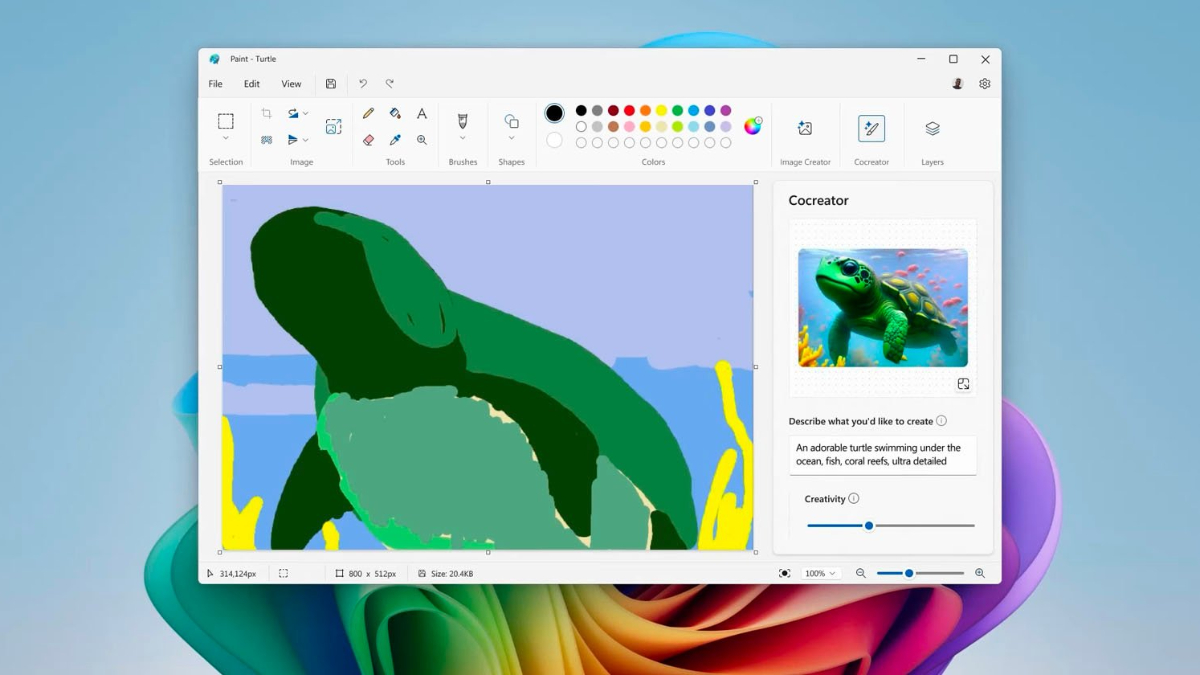
Task: Toggle the Layers panel
Action: pyautogui.click(x=932, y=128)
